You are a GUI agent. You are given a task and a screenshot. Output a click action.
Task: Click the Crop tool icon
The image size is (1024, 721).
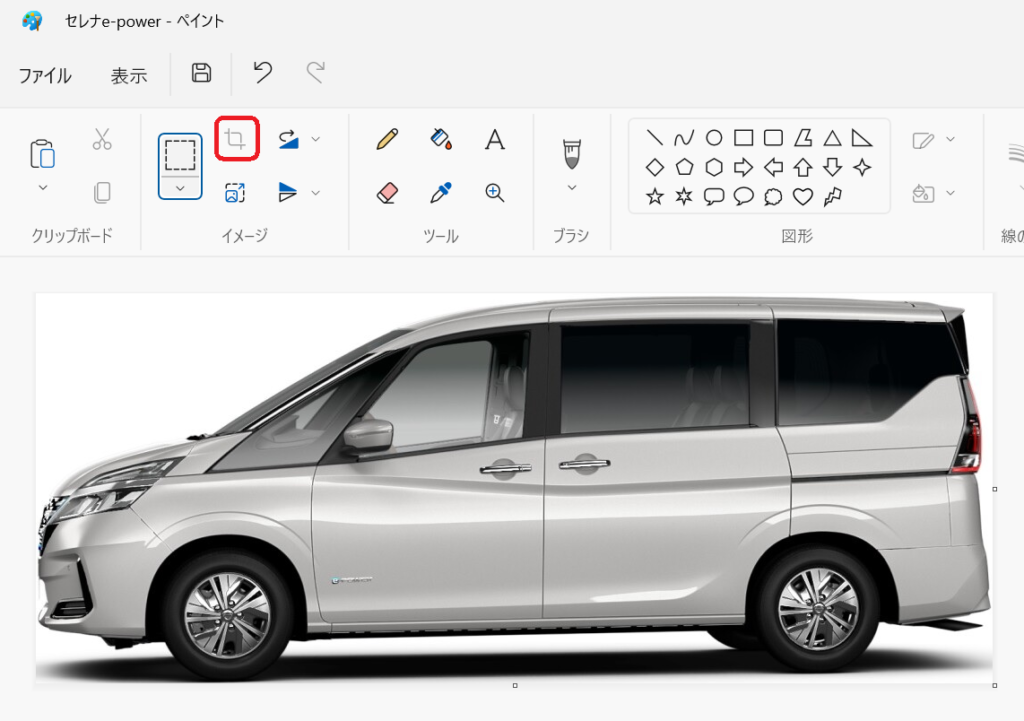coord(236,139)
